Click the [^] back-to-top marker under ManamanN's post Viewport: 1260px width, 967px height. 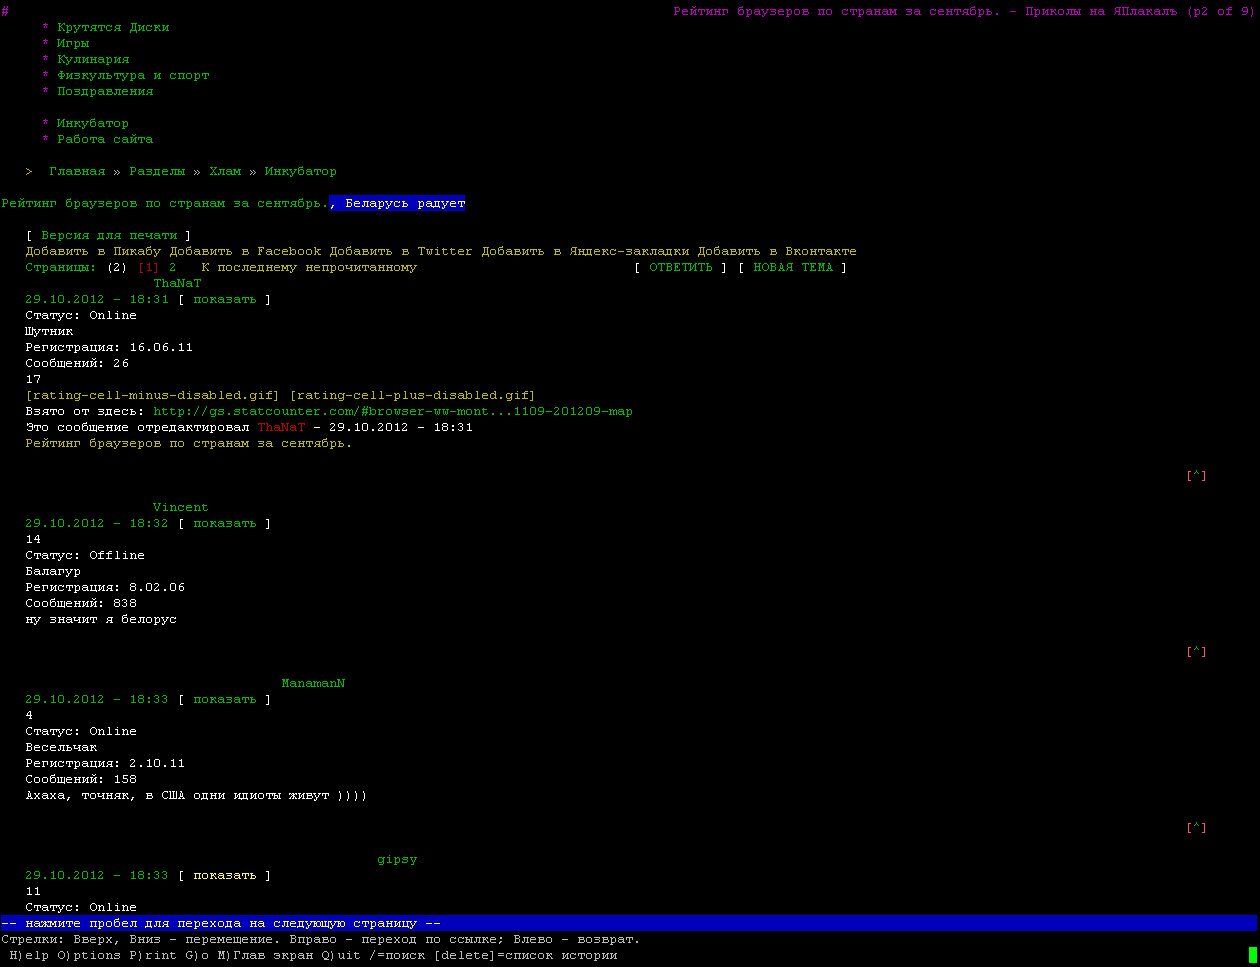point(1195,828)
